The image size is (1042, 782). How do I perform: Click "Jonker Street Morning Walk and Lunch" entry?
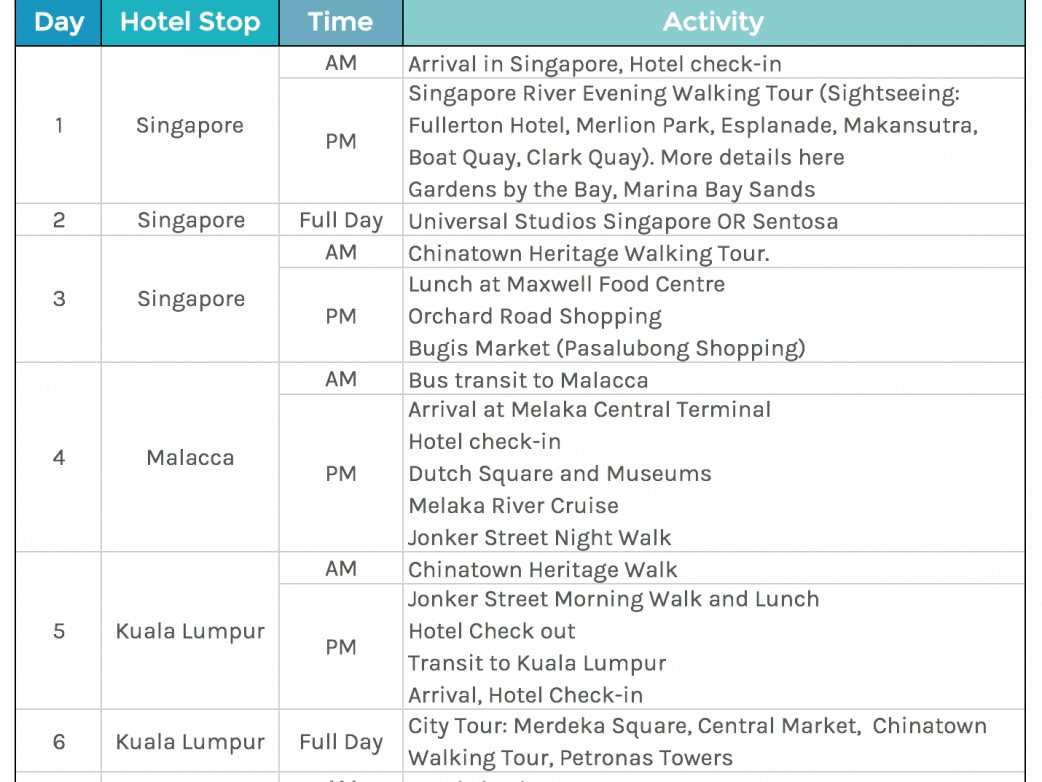tap(614, 600)
